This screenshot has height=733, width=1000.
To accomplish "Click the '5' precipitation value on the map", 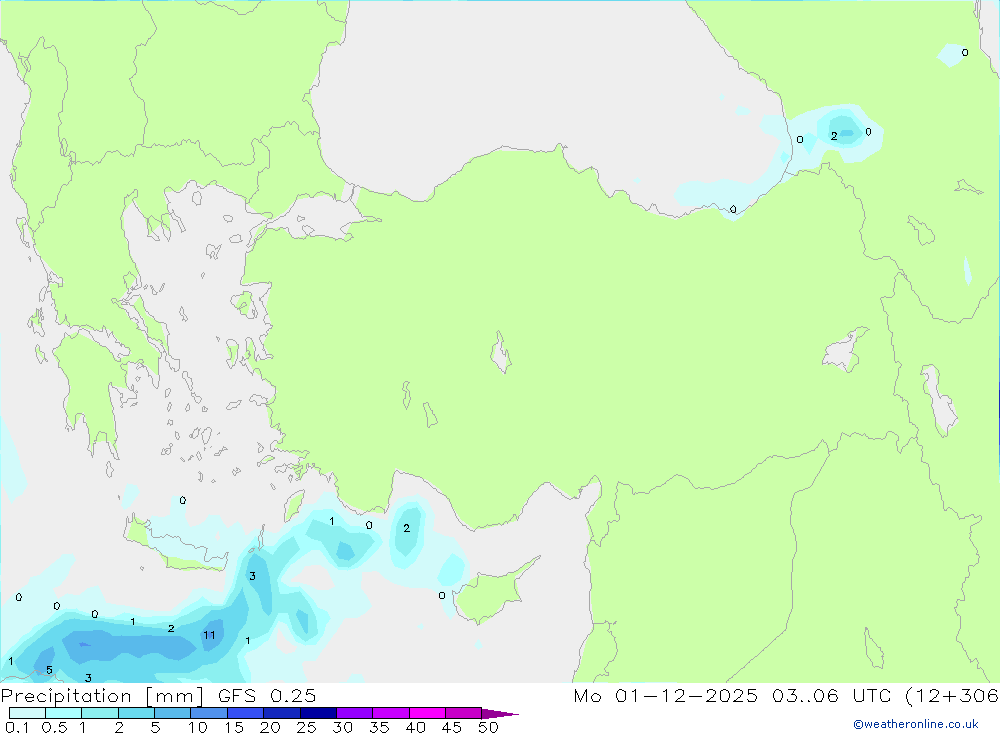I will tap(49, 670).
